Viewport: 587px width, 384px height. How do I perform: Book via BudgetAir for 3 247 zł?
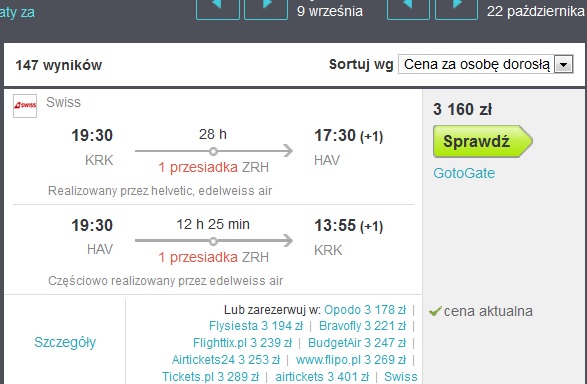tap(357, 342)
